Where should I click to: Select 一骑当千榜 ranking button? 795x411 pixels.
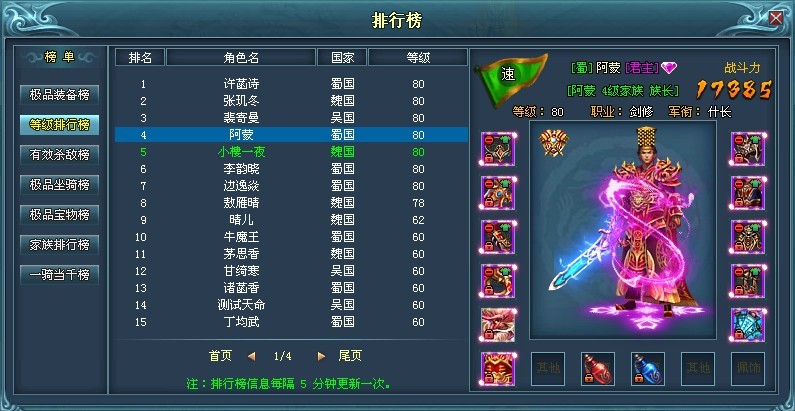point(59,275)
